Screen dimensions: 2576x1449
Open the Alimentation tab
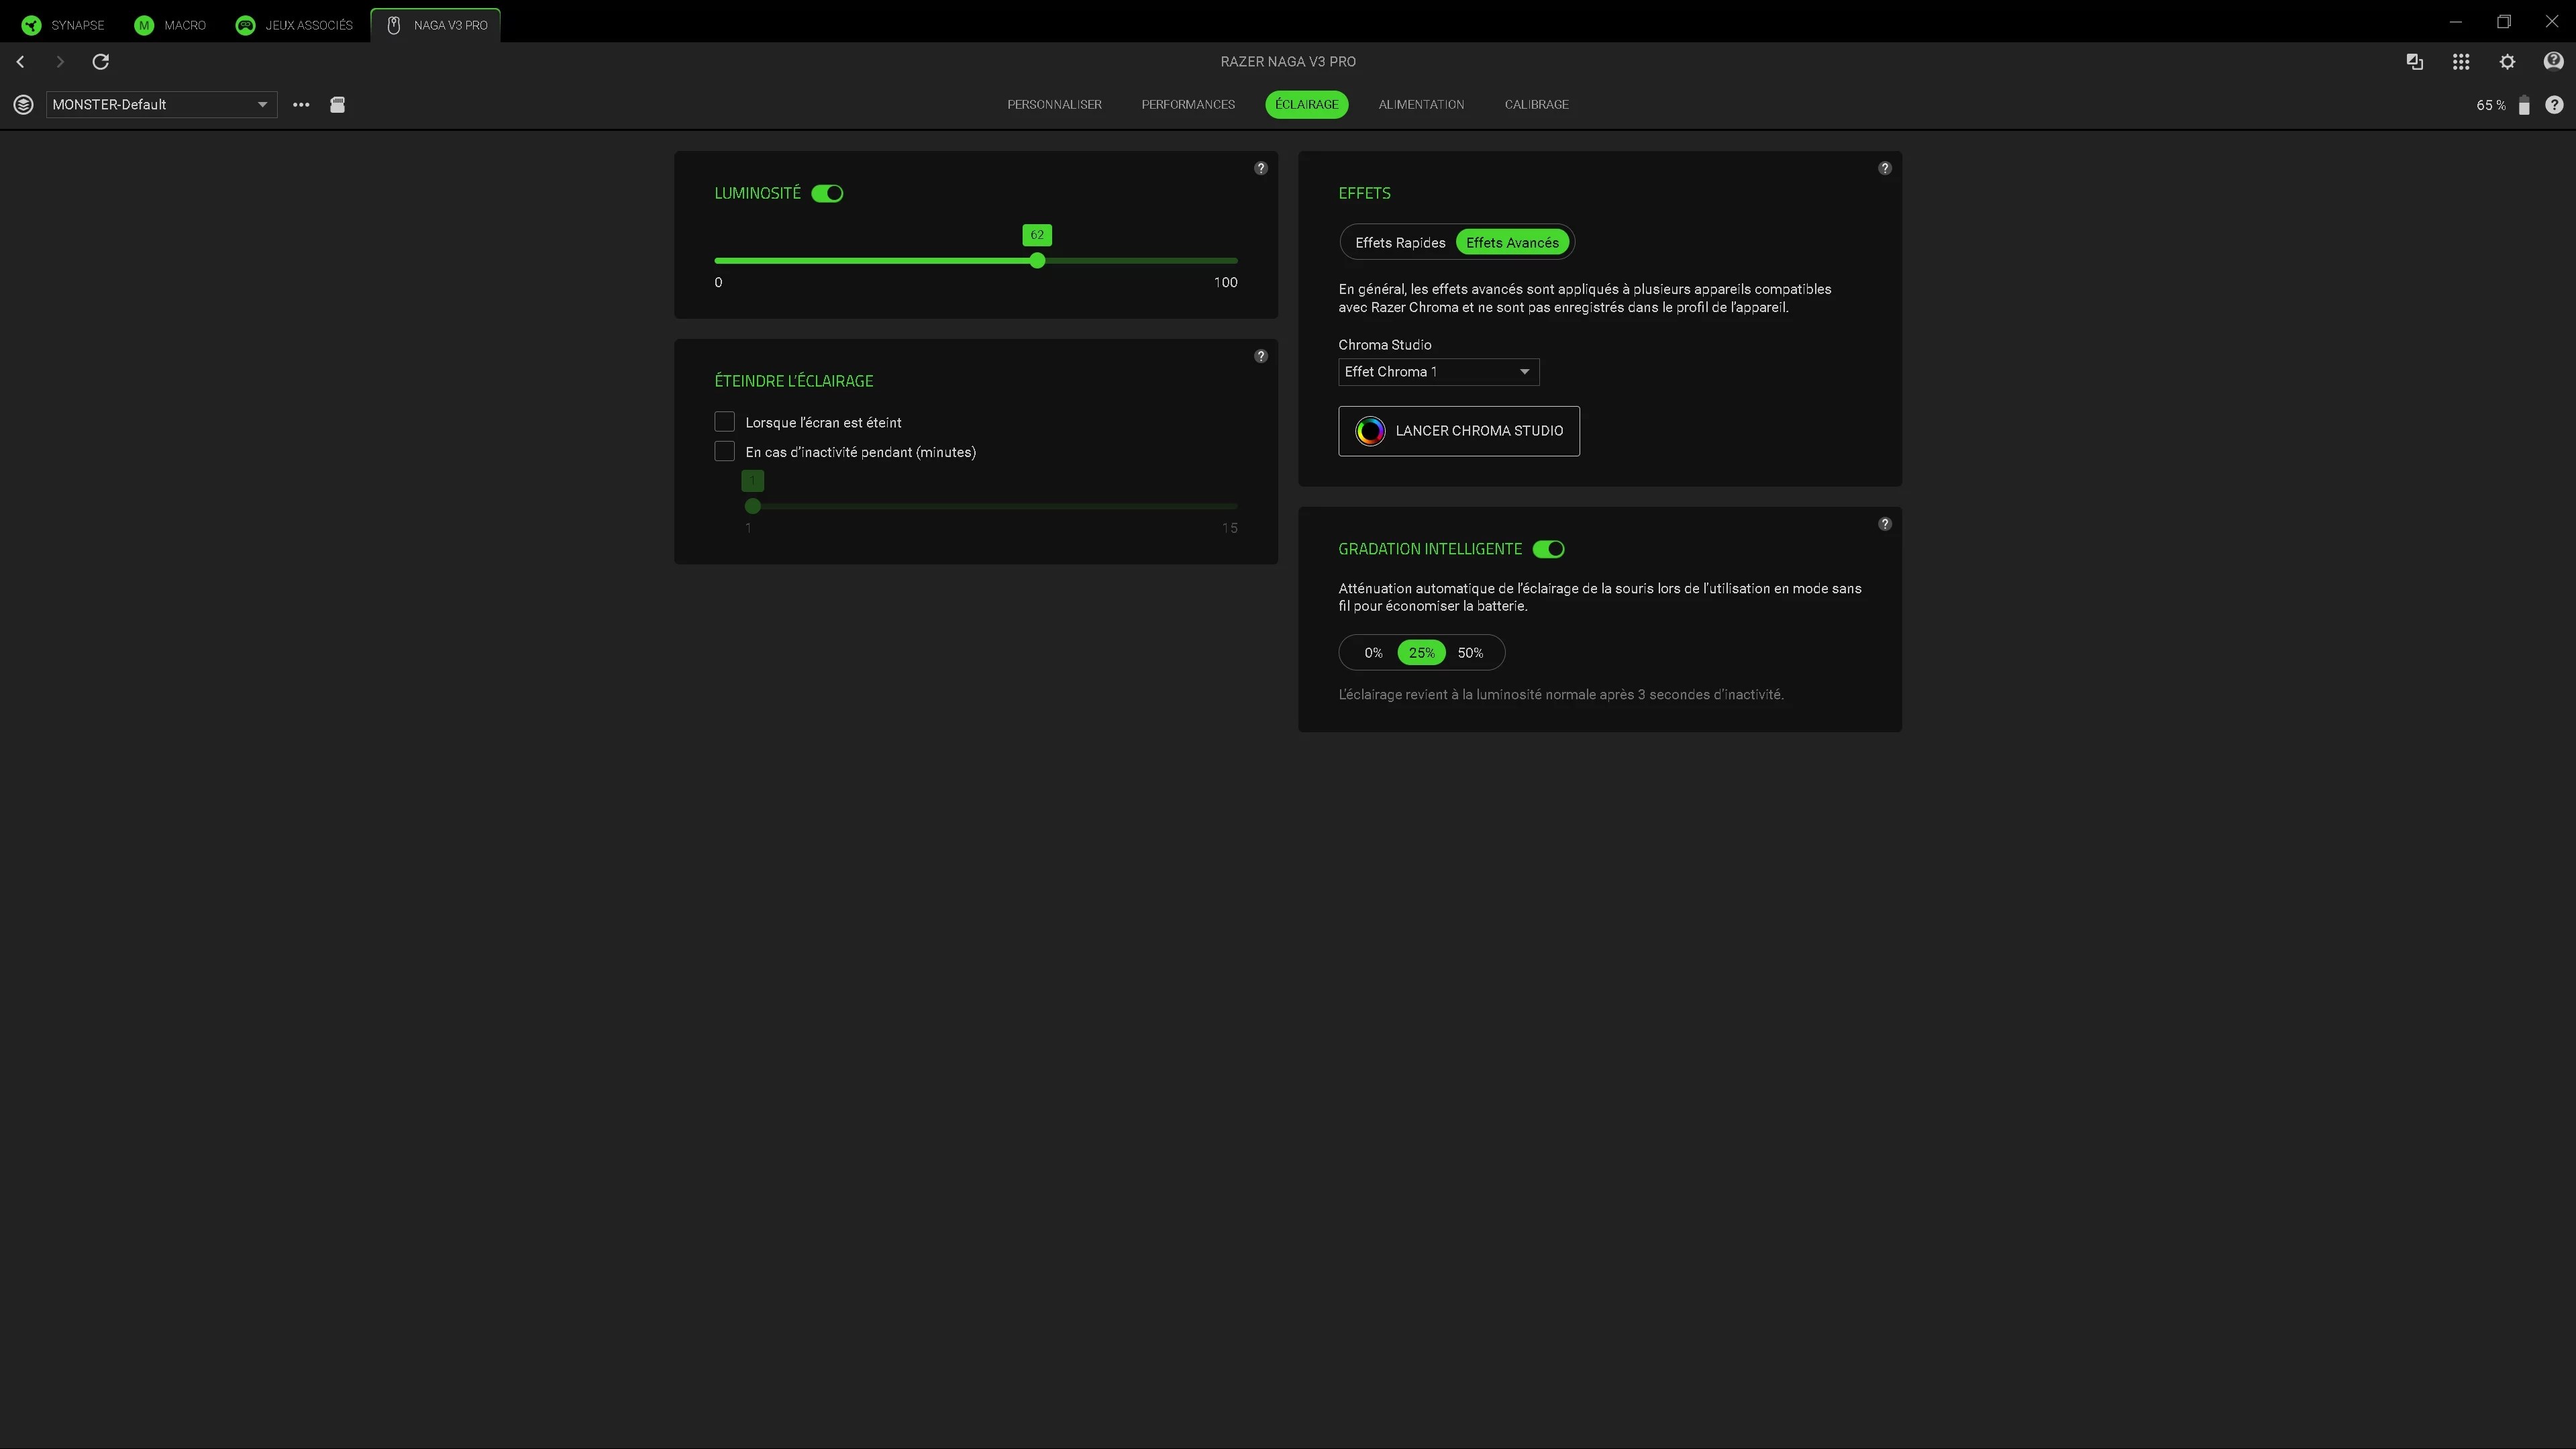[x=1421, y=105]
